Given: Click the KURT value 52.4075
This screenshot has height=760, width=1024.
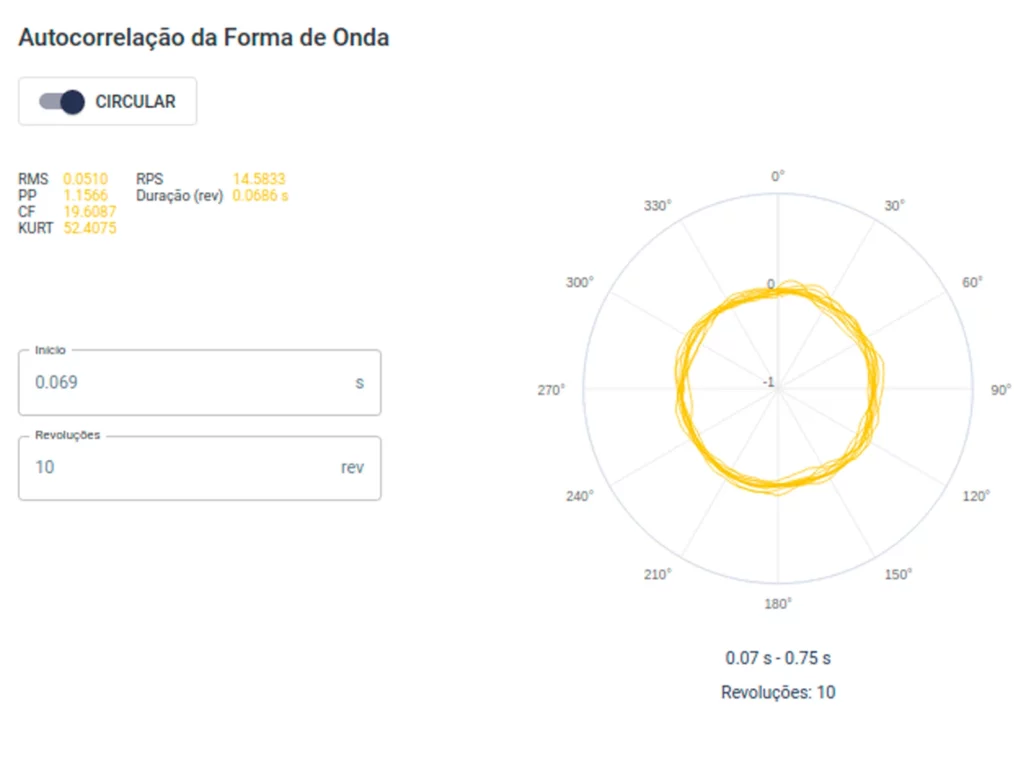Looking at the screenshot, I should point(89,228).
